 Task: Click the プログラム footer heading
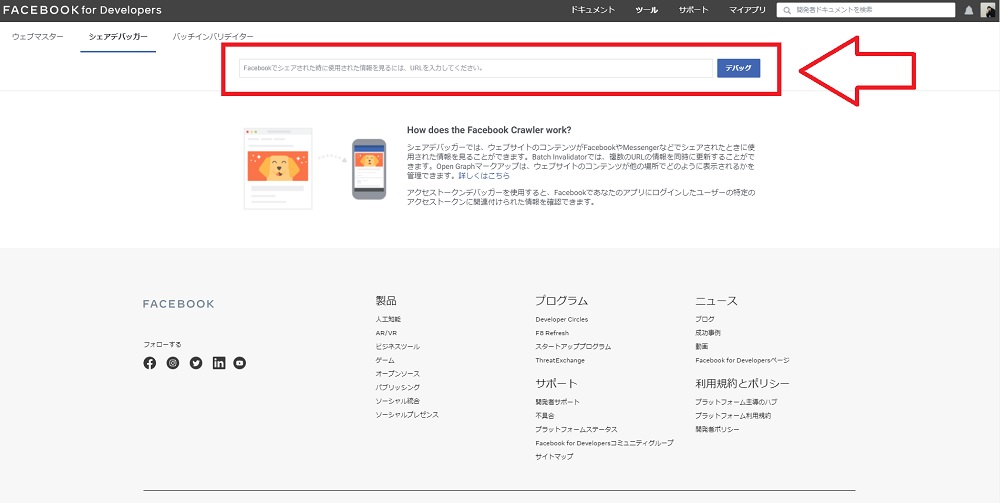click(x=562, y=301)
